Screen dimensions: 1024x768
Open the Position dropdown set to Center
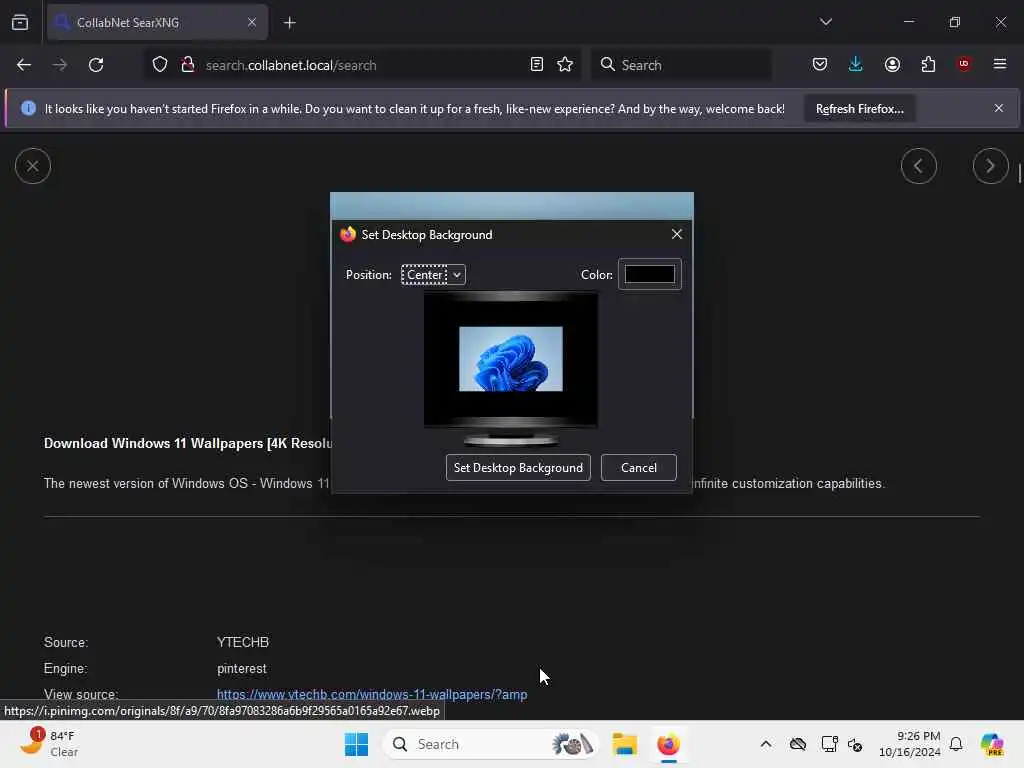(x=433, y=275)
